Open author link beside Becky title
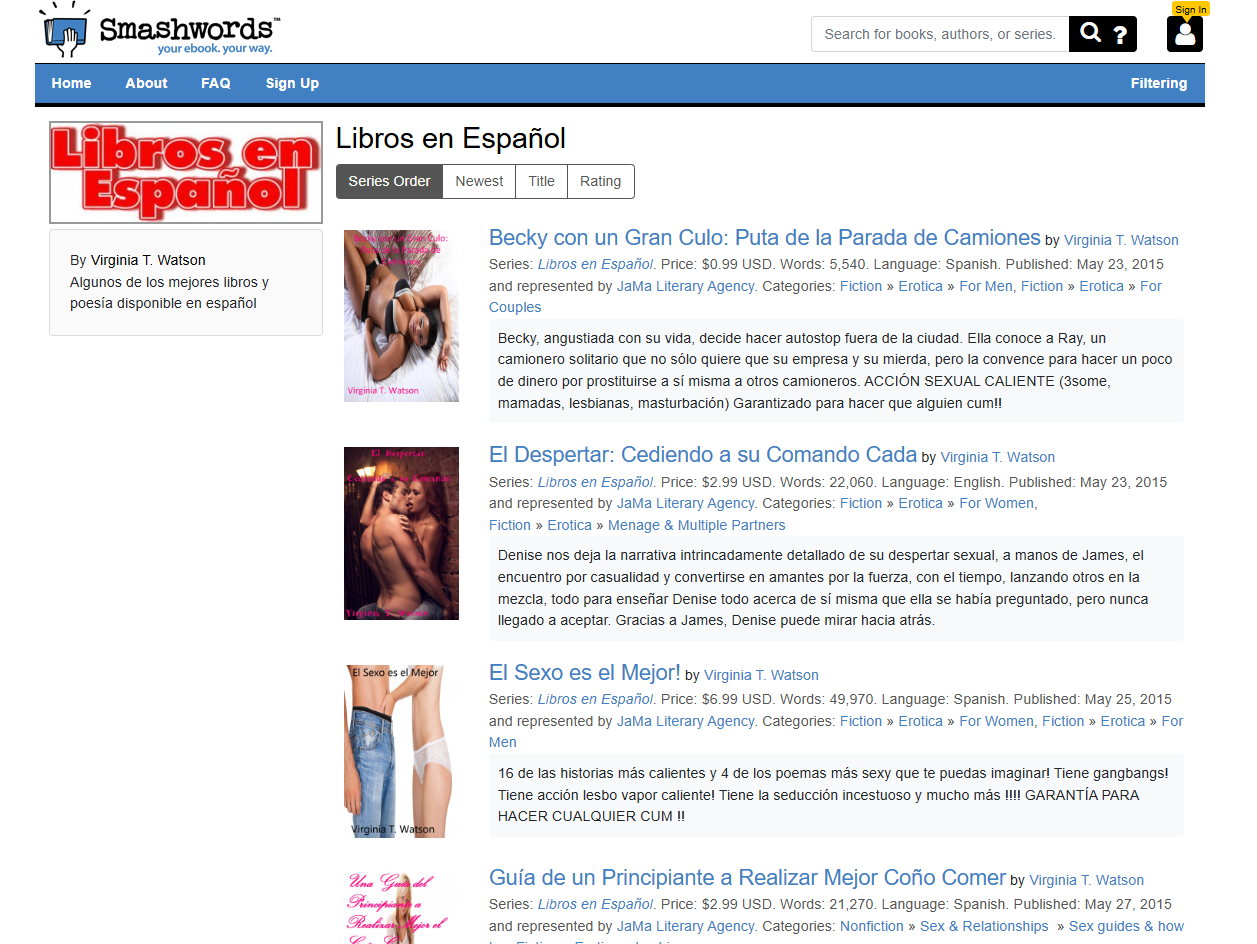 point(1121,240)
